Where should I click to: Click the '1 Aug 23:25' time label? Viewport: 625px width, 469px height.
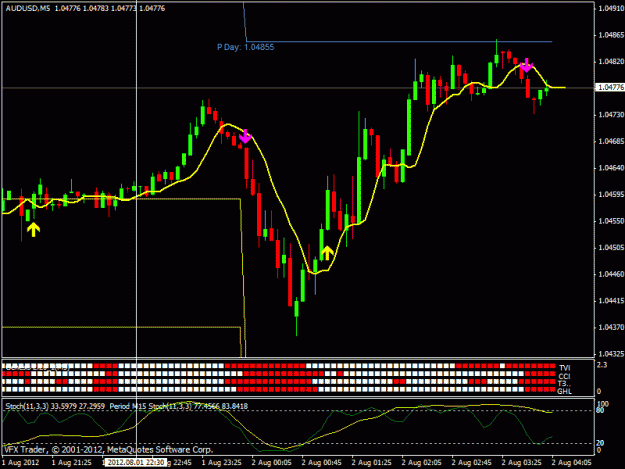click(x=222, y=463)
